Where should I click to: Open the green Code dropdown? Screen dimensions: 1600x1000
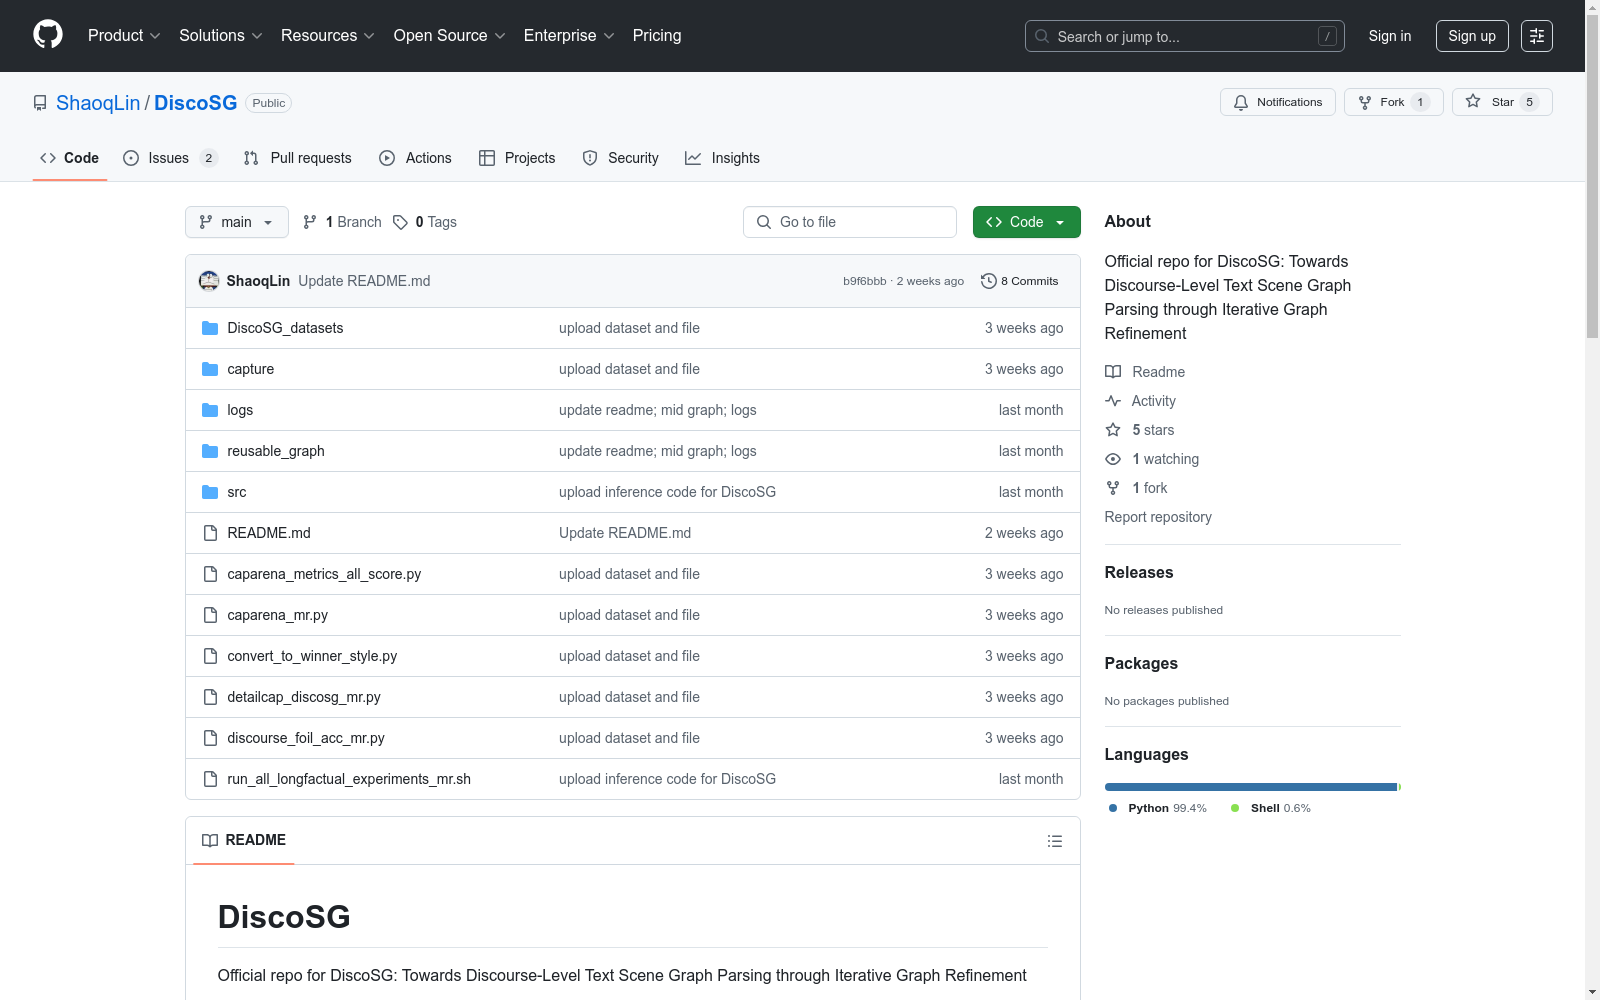click(x=1026, y=222)
